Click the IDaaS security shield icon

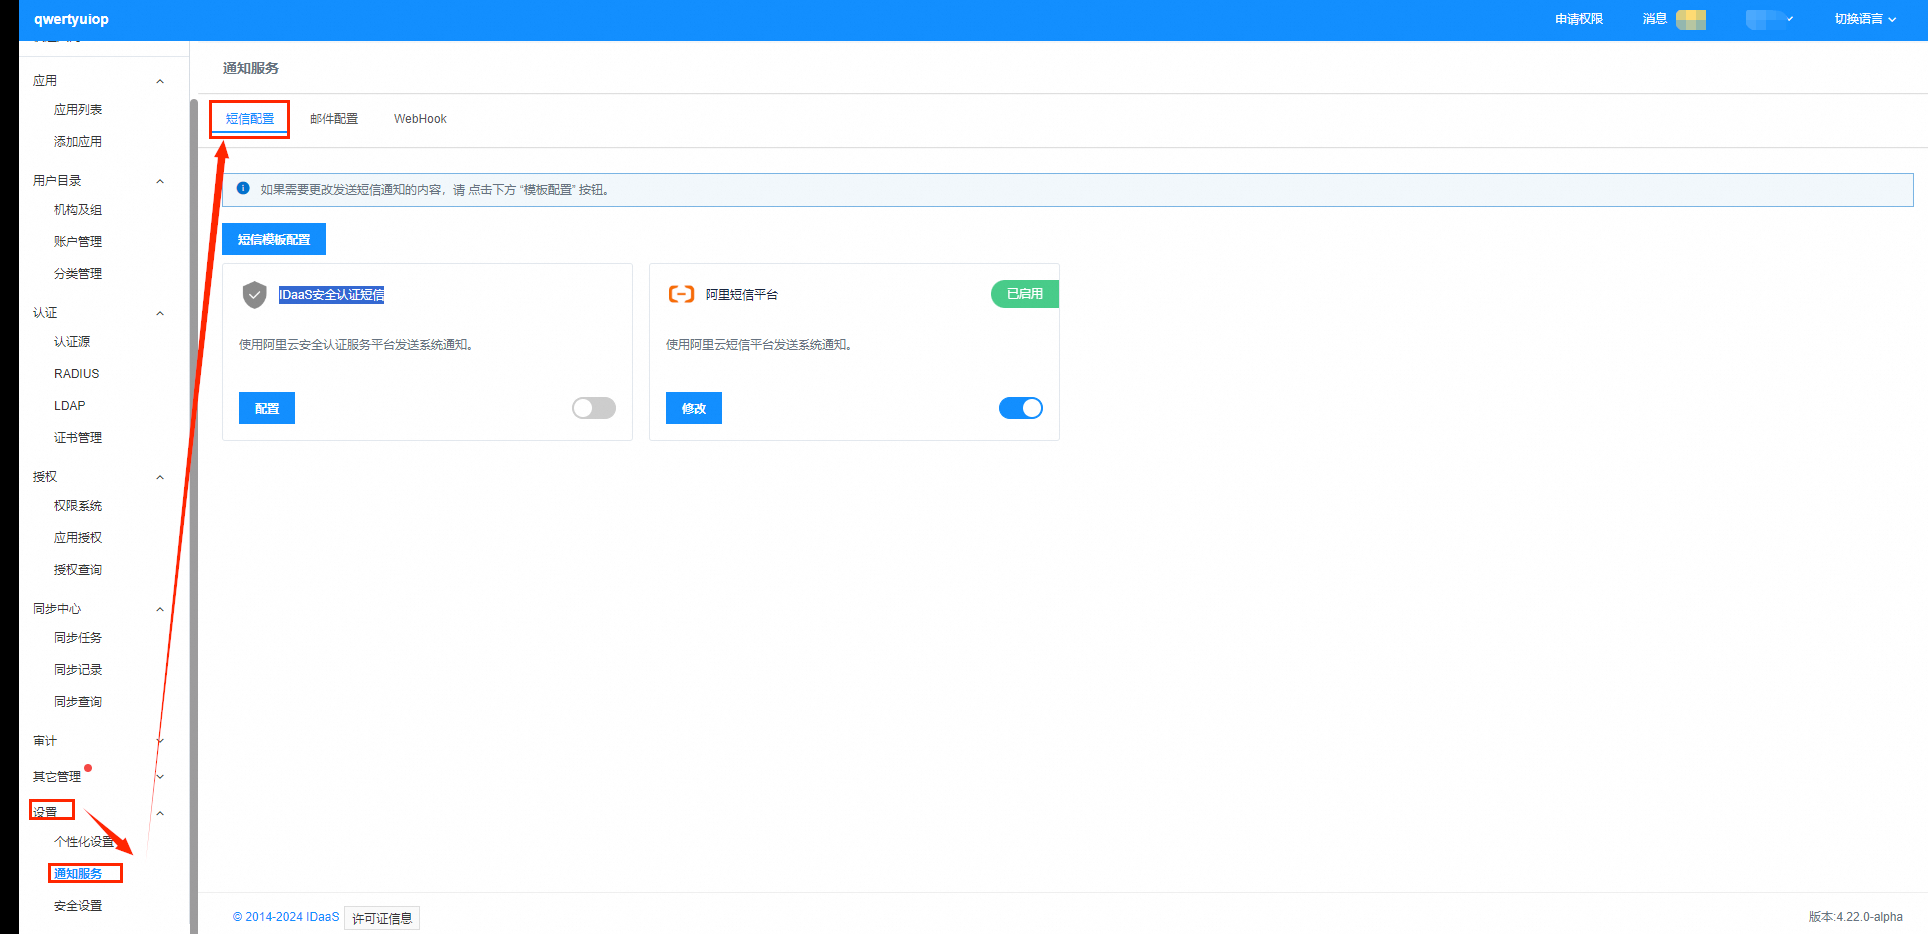pos(254,294)
